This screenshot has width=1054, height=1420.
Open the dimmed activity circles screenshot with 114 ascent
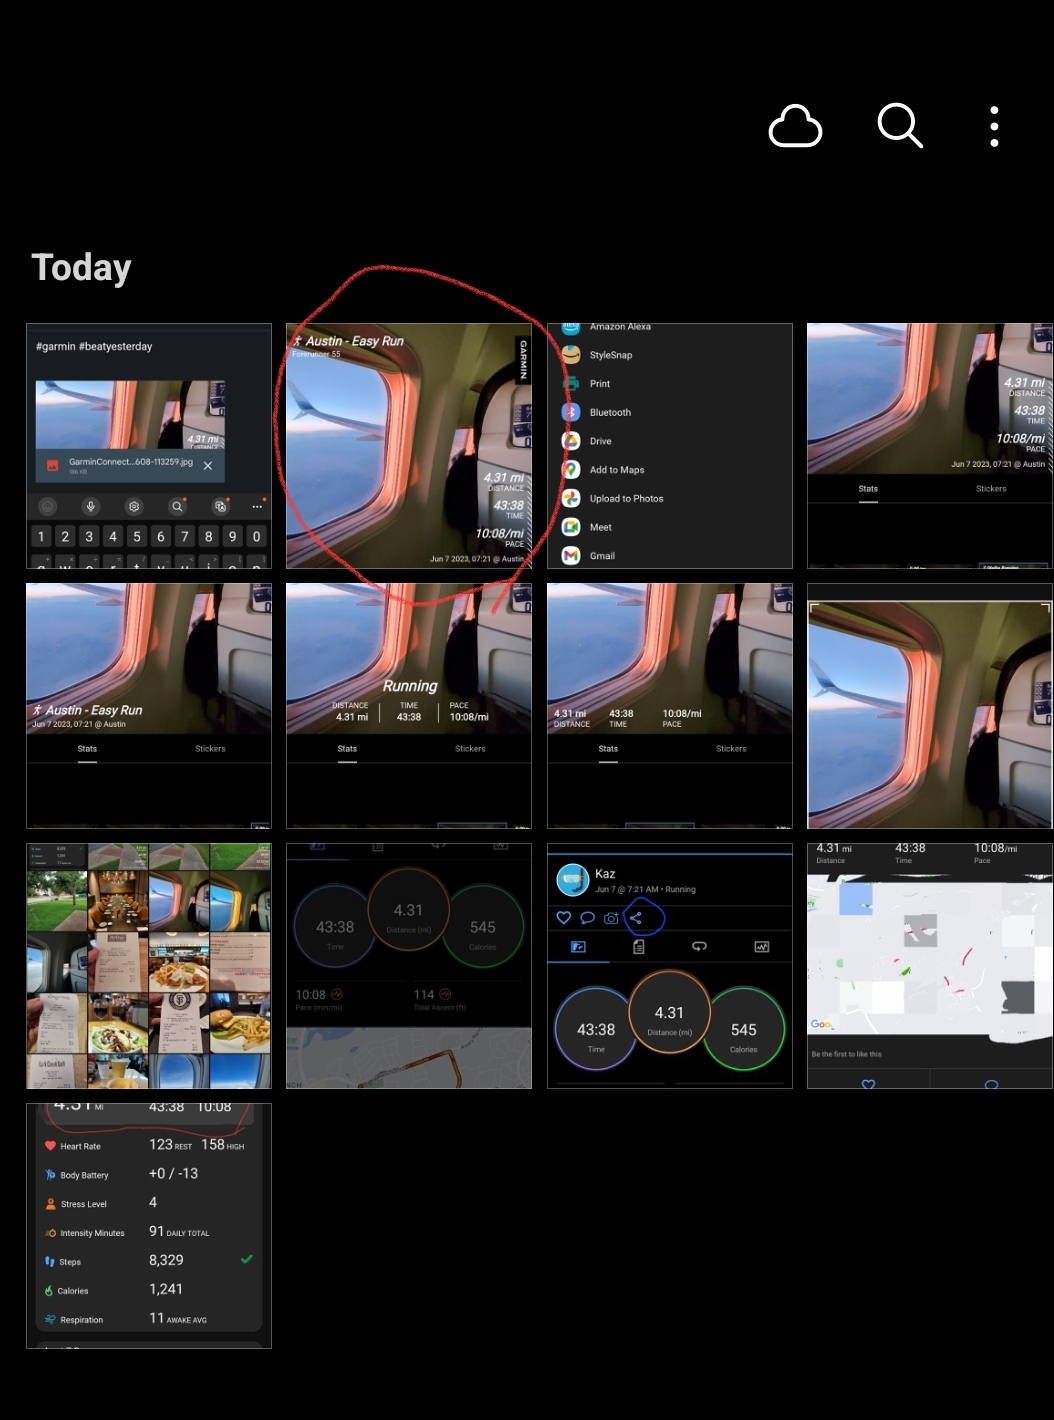pyautogui.click(x=409, y=966)
